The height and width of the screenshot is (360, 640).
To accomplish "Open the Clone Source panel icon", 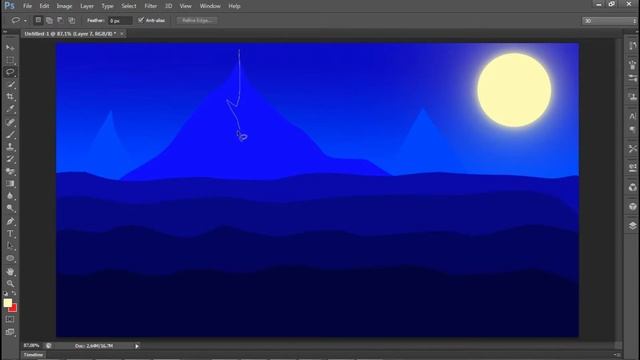I will (632, 97).
